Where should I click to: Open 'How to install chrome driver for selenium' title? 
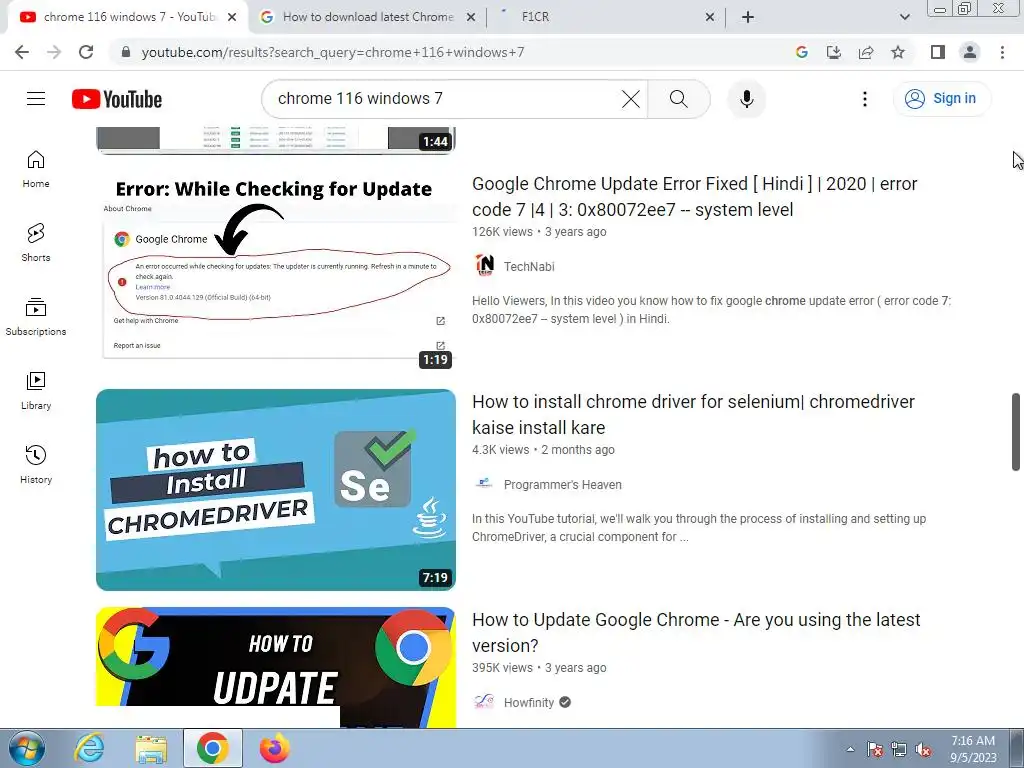tap(694, 415)
